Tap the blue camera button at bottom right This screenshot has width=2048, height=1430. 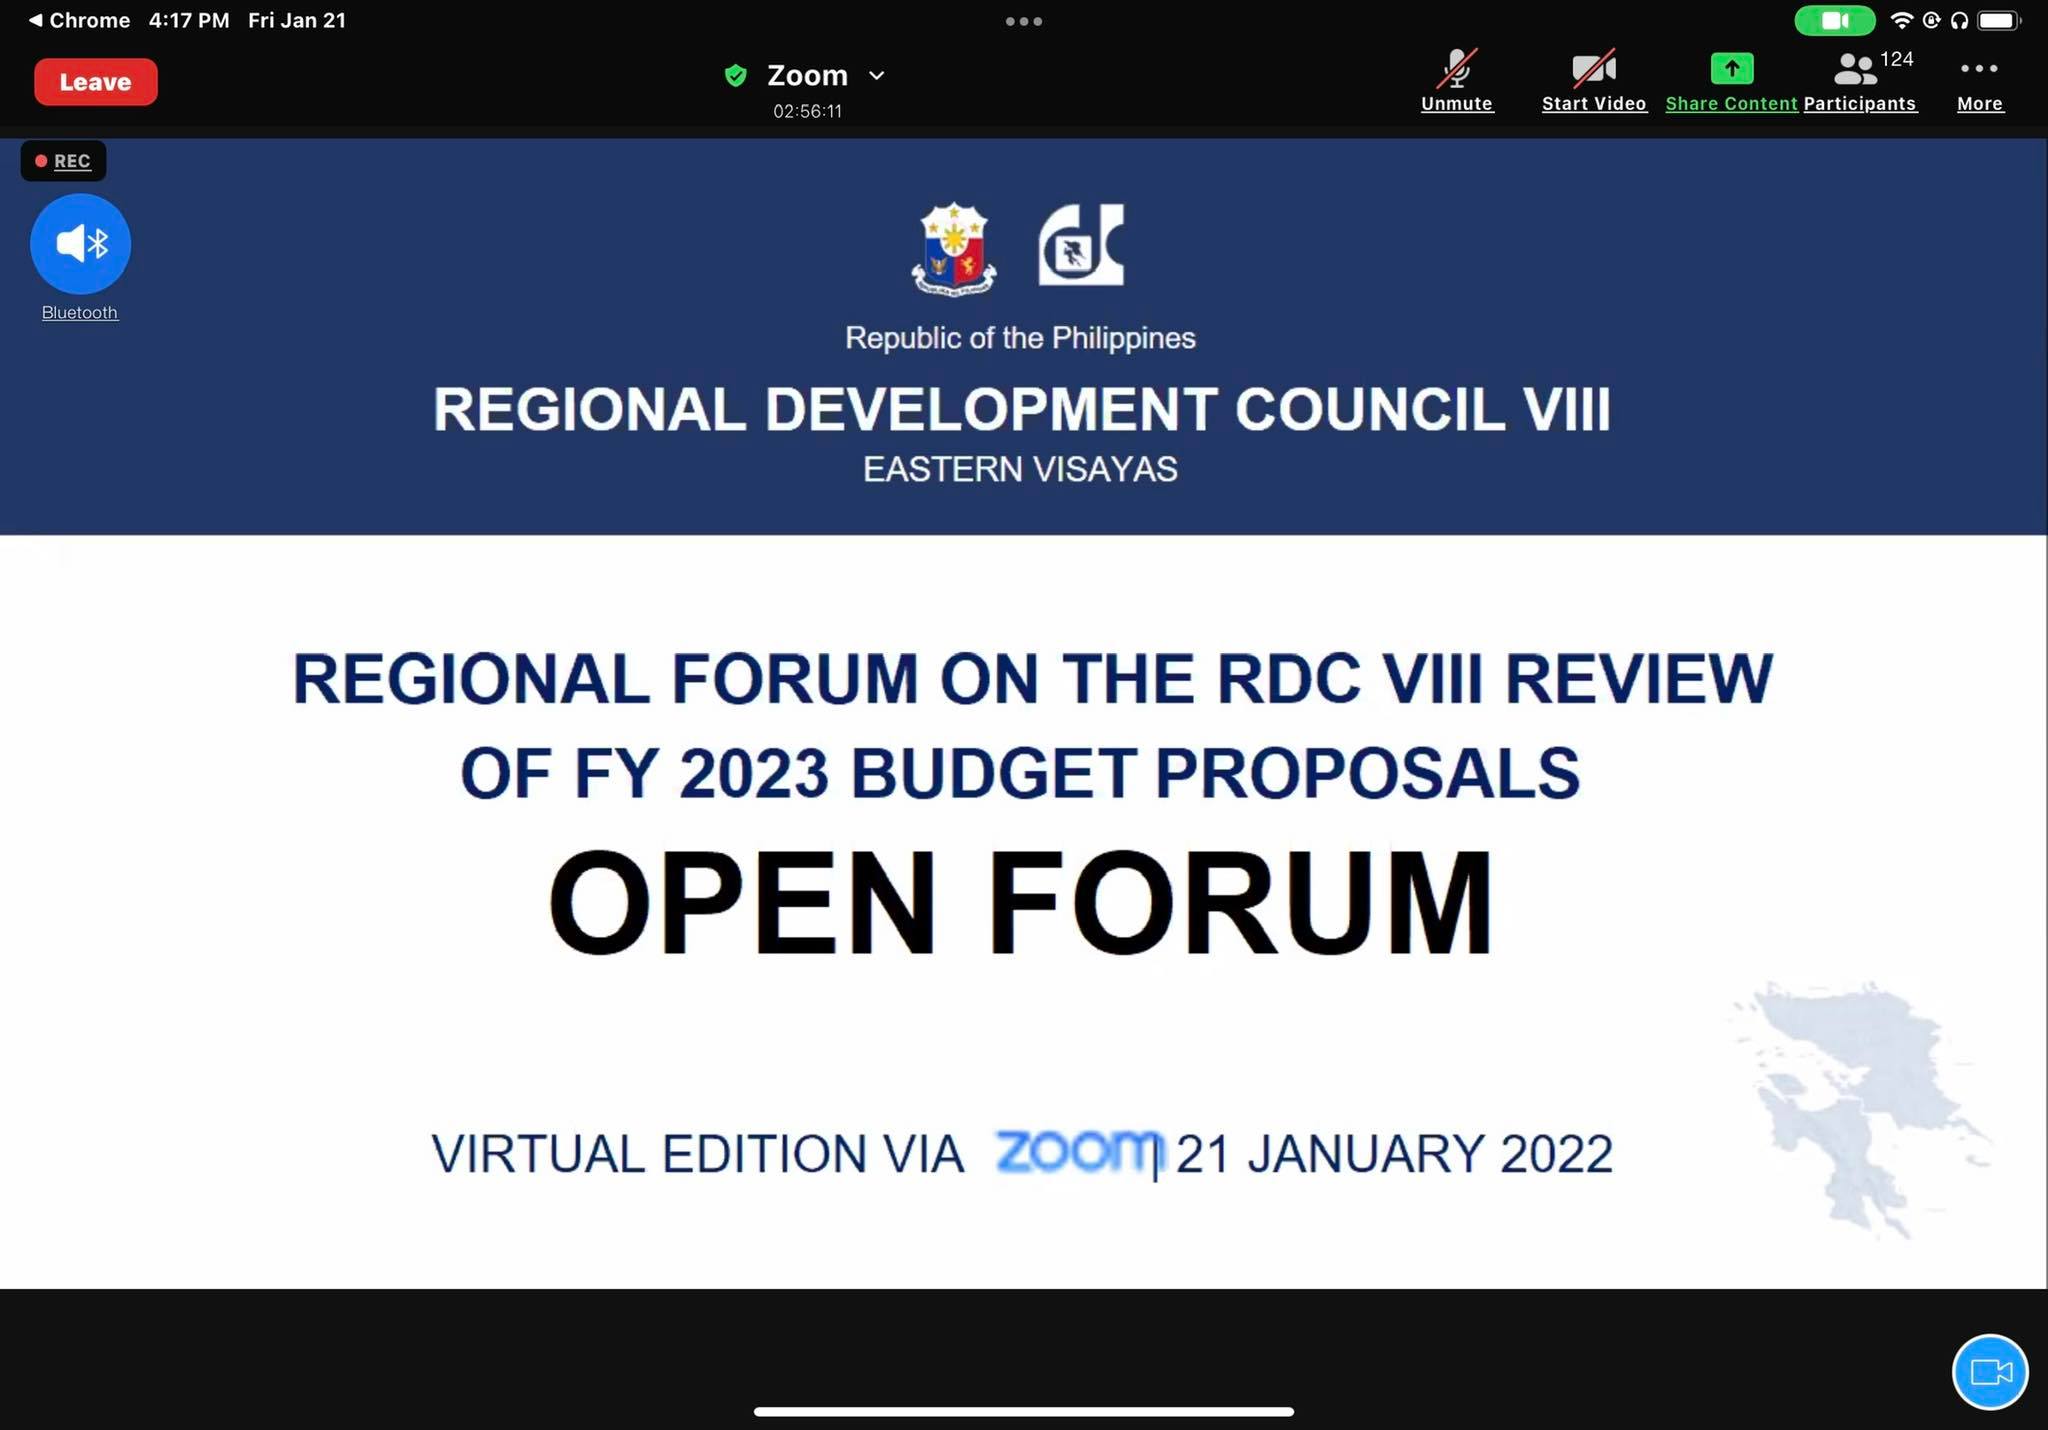click(x=1990, y=1371)
